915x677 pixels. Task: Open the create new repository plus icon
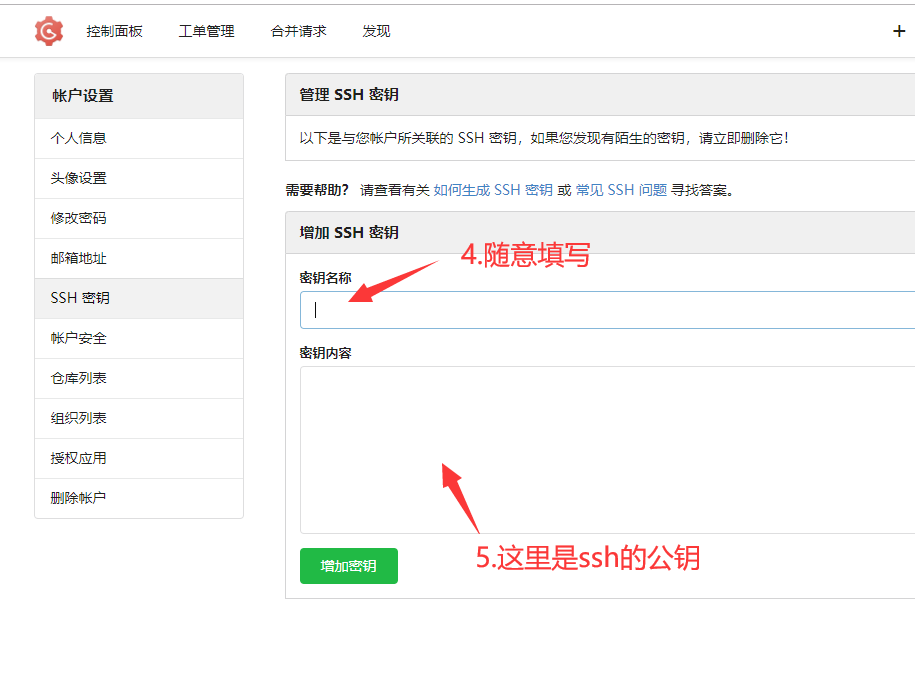pyautogui.click(x=898, y=31)
